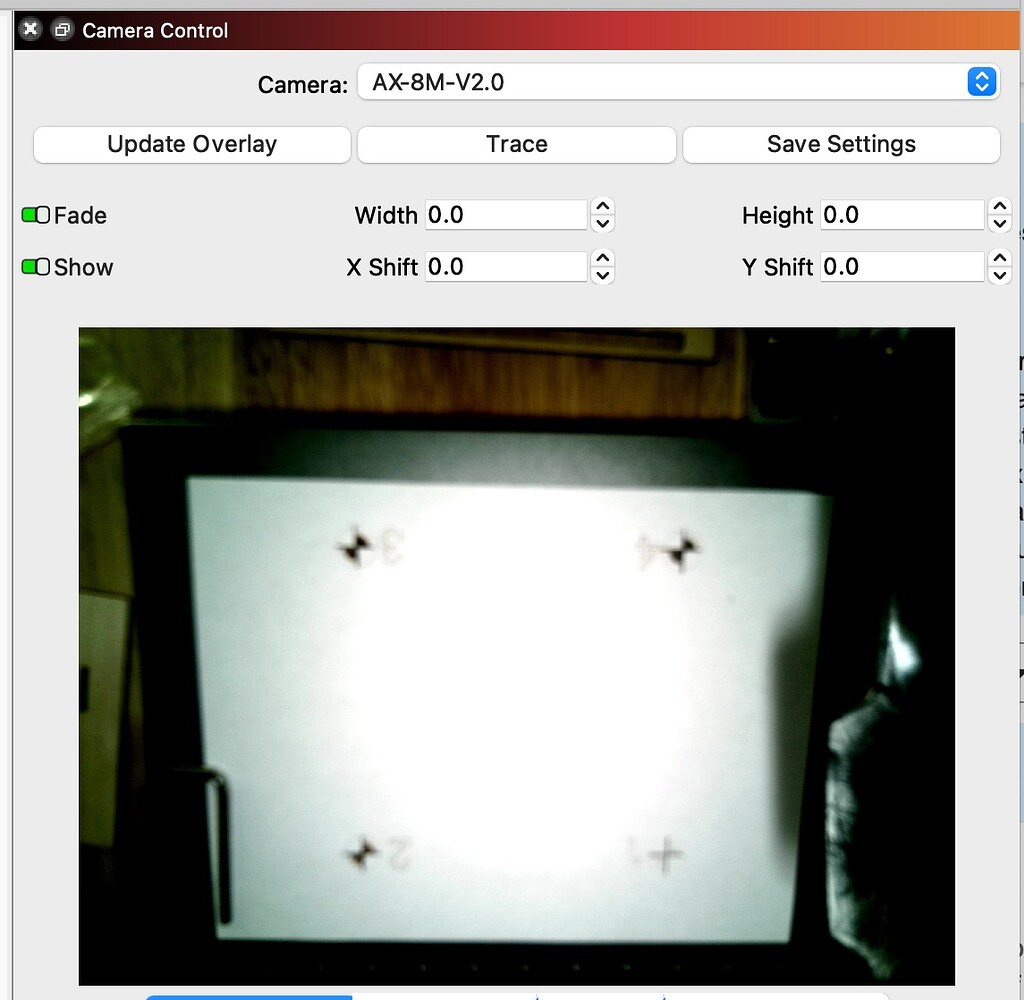Viewport: 1024px width, 1000px height.
Task: Start a camera Trace
Action: pos(516,144)
